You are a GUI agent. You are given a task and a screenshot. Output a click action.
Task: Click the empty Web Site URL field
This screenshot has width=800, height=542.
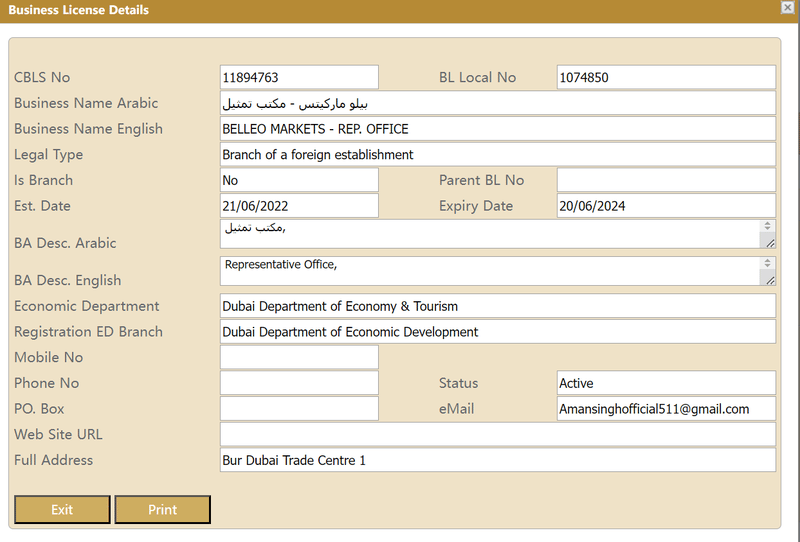(x=498, y=434)
